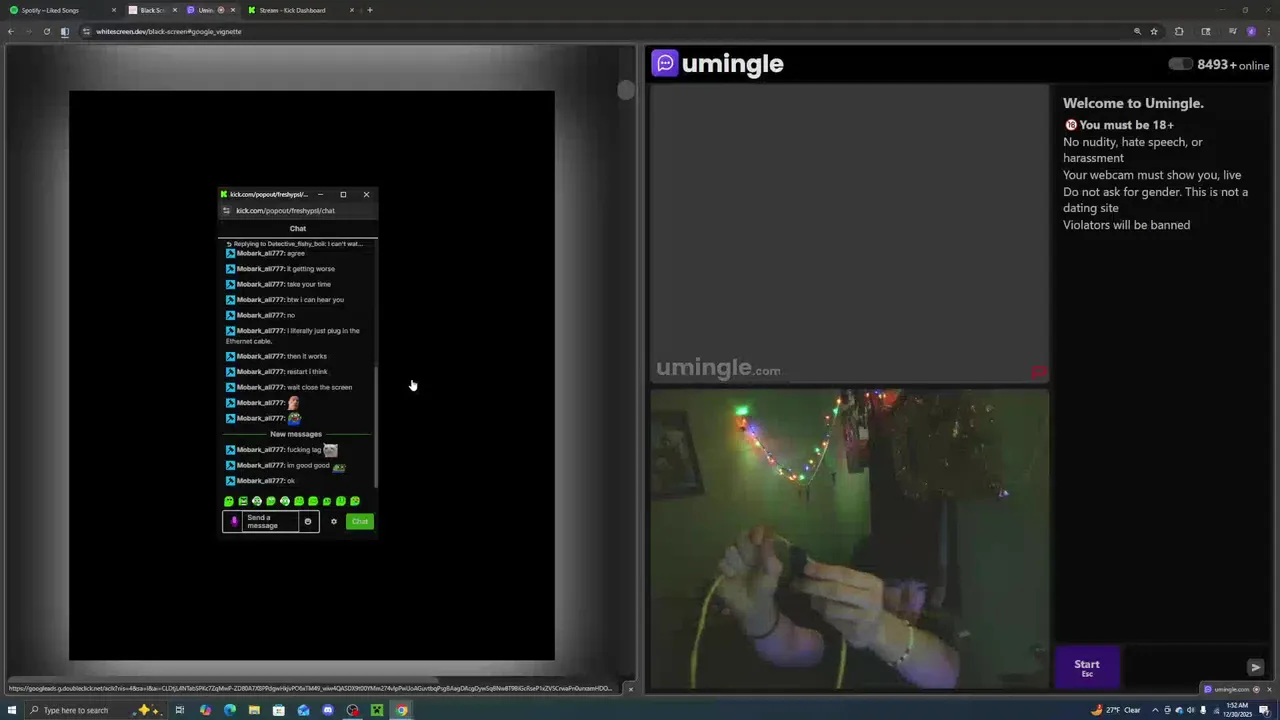Open Discord from the taskbar

328,710
